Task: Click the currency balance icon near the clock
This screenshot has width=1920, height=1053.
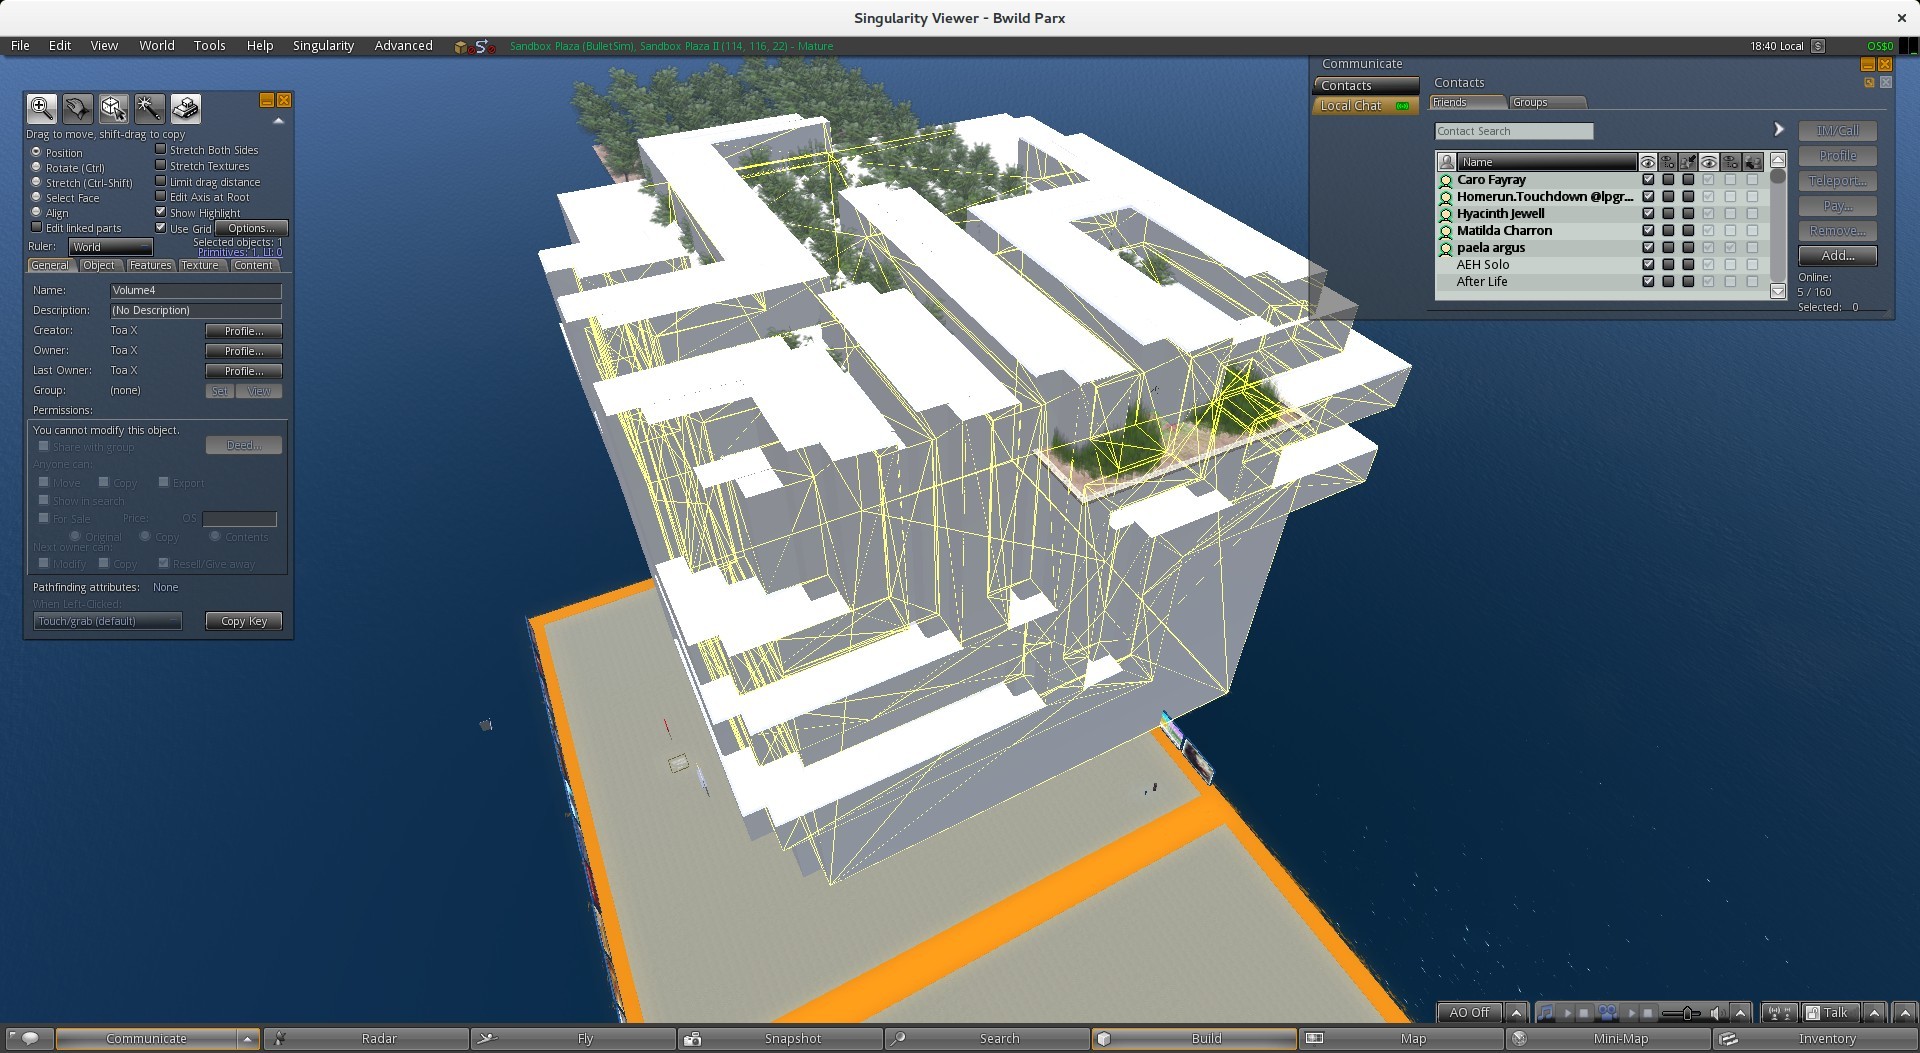Action: click(1818, 46)
